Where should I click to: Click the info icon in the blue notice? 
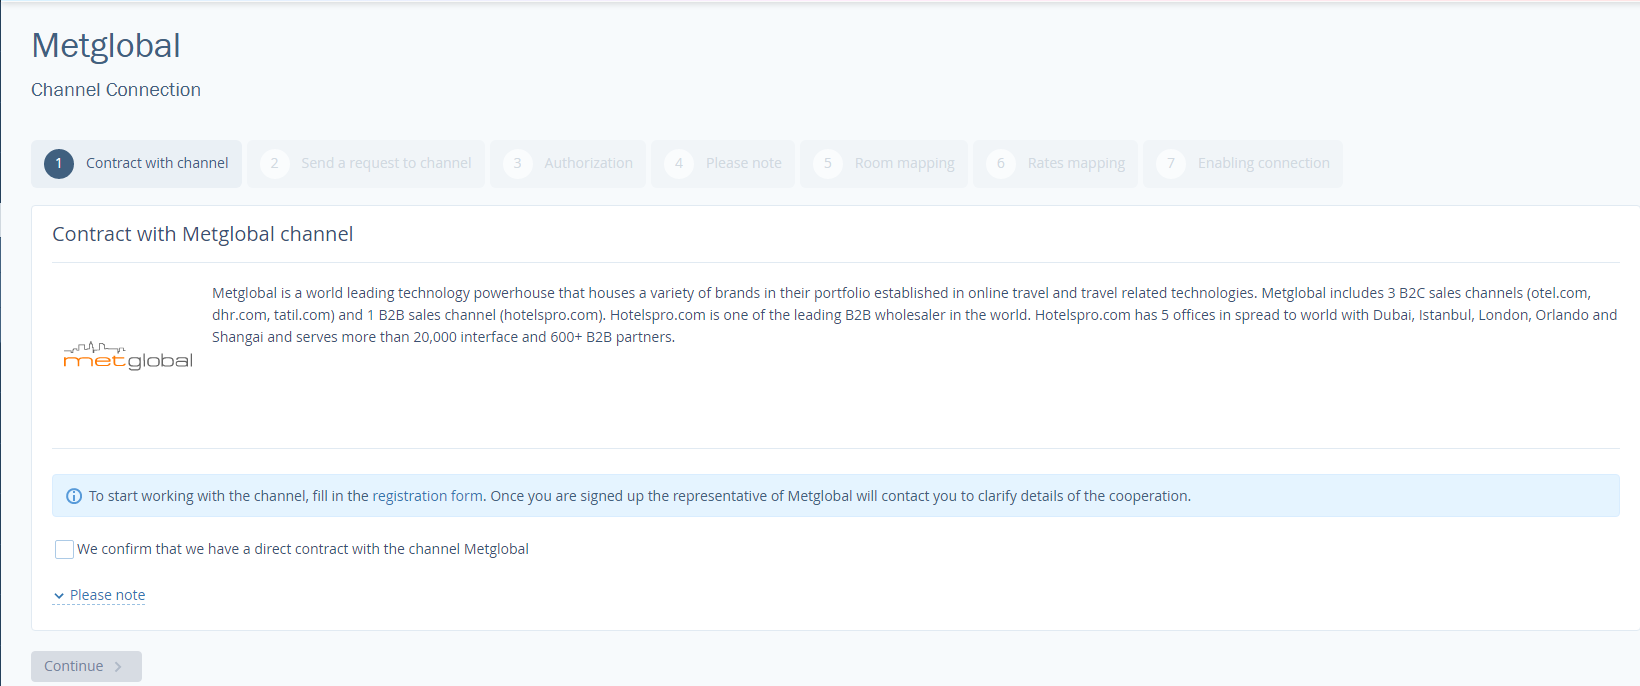pyautogui.click(x=74, y=496)
